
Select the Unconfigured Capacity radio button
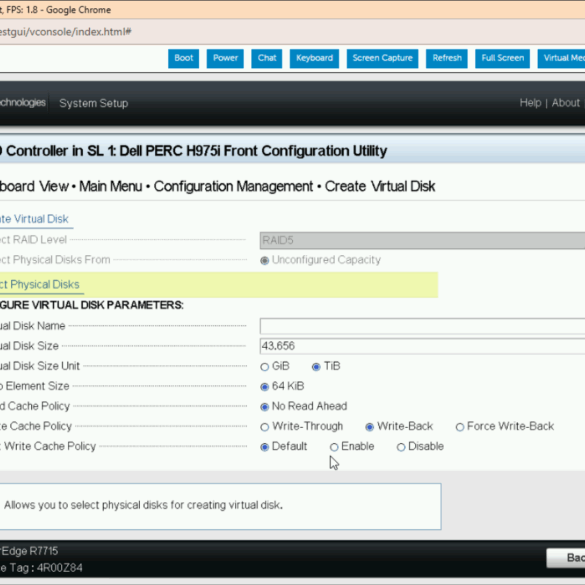click(265, 260)
